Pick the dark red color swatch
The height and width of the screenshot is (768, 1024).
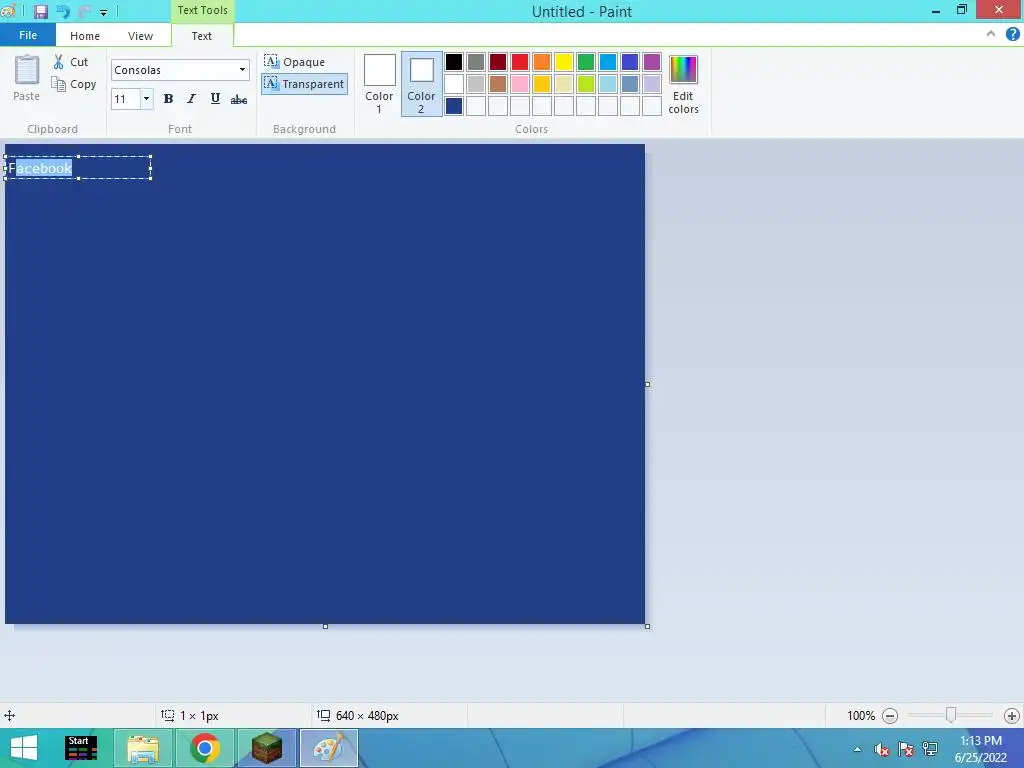click(x=498, y=62)
